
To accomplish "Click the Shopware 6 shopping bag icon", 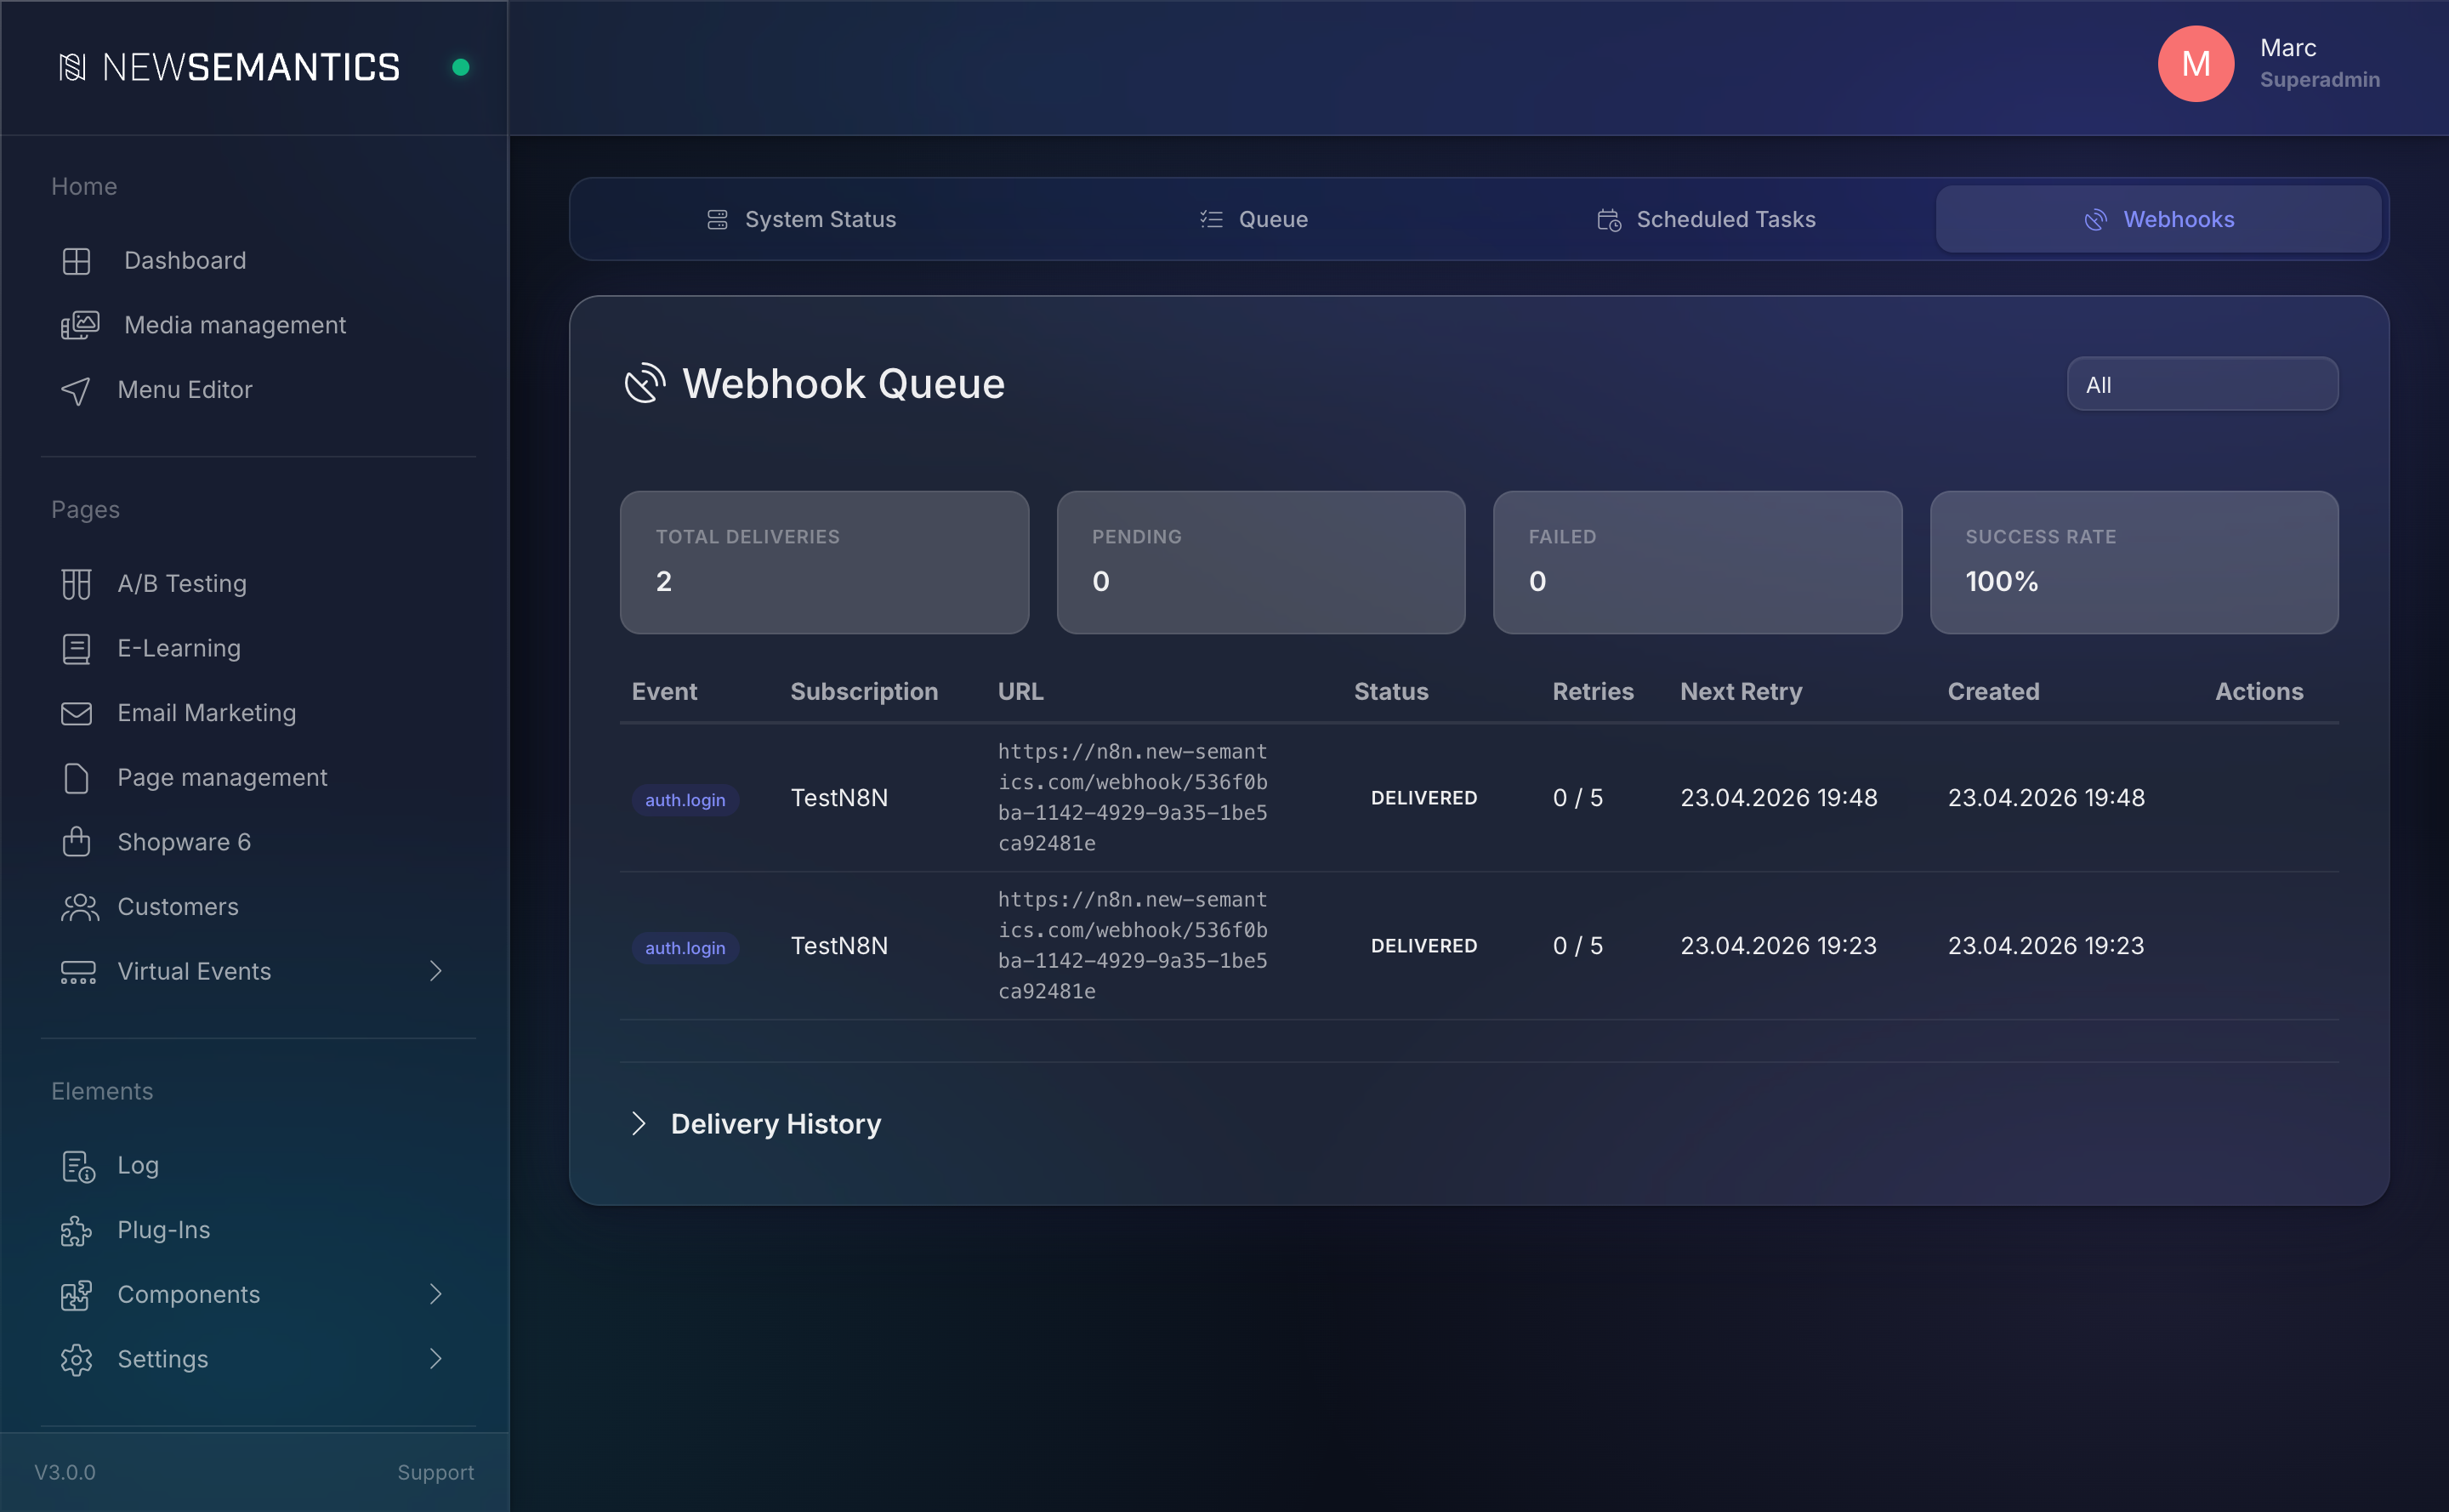I will pyautogui.click(x=76, y=842).
